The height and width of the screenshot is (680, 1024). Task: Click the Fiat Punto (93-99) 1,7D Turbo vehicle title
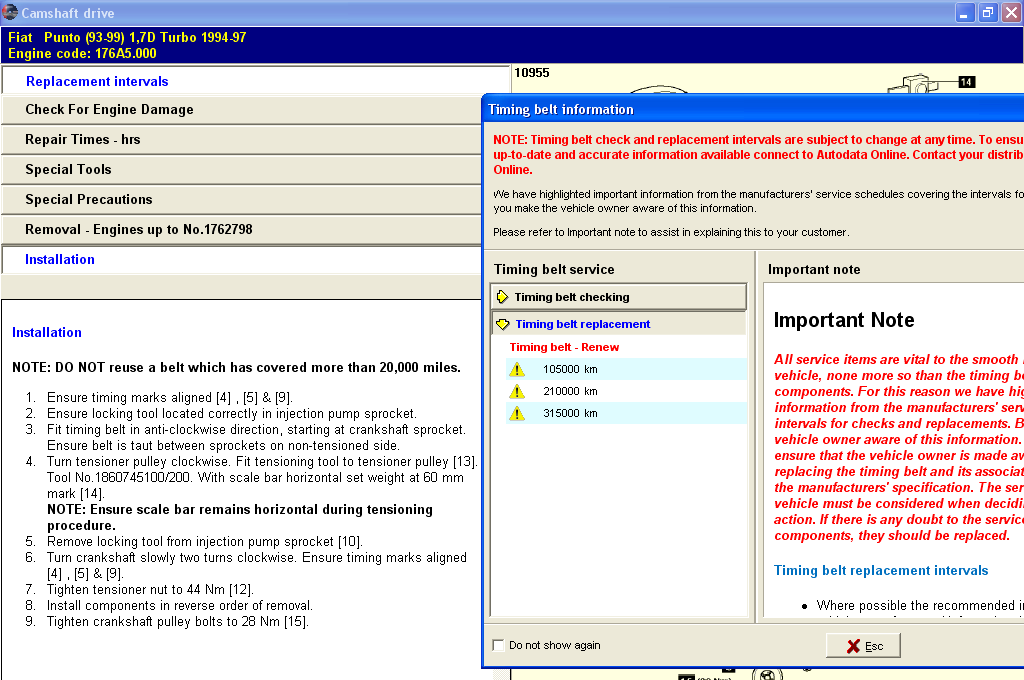tap(127, 37)
